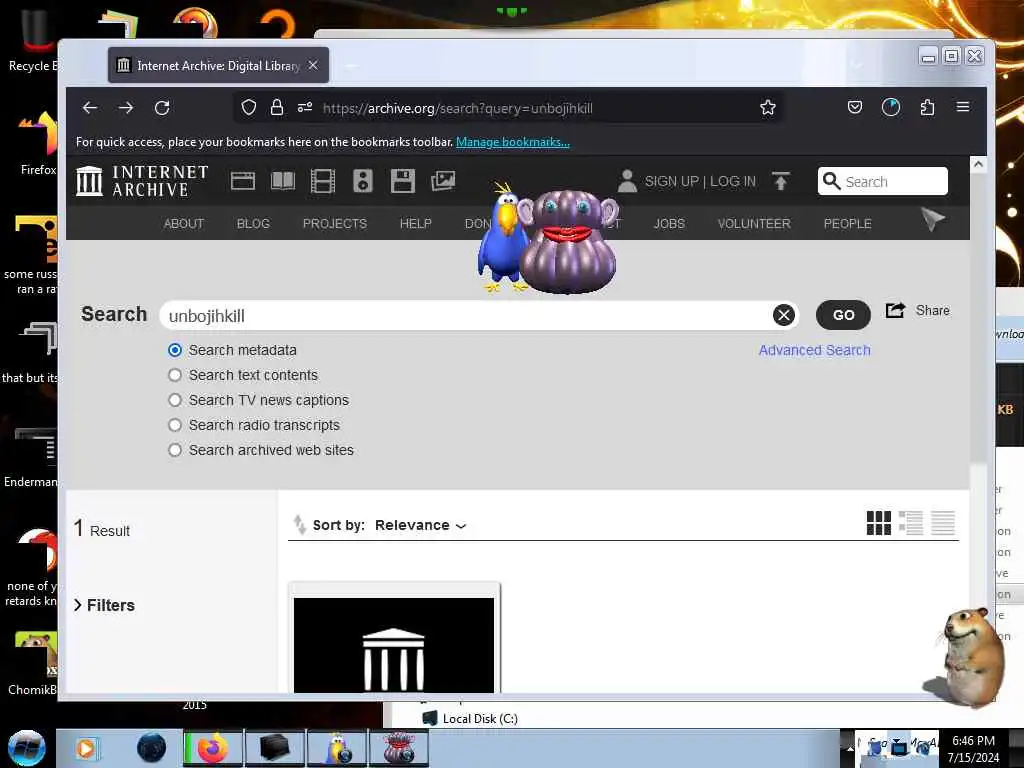The height and width of the screenshot is (768, 1024).
Task: Open the Texts book icon
Action: [283, 181]
